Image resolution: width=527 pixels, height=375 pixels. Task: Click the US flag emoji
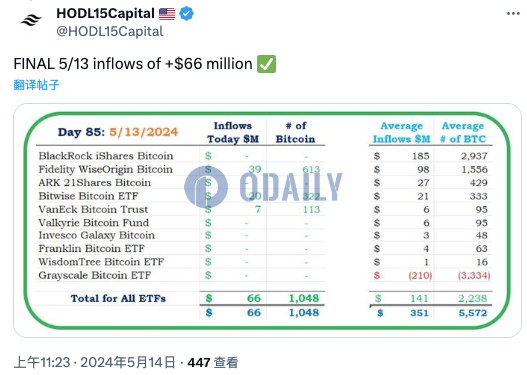(167, 14)
